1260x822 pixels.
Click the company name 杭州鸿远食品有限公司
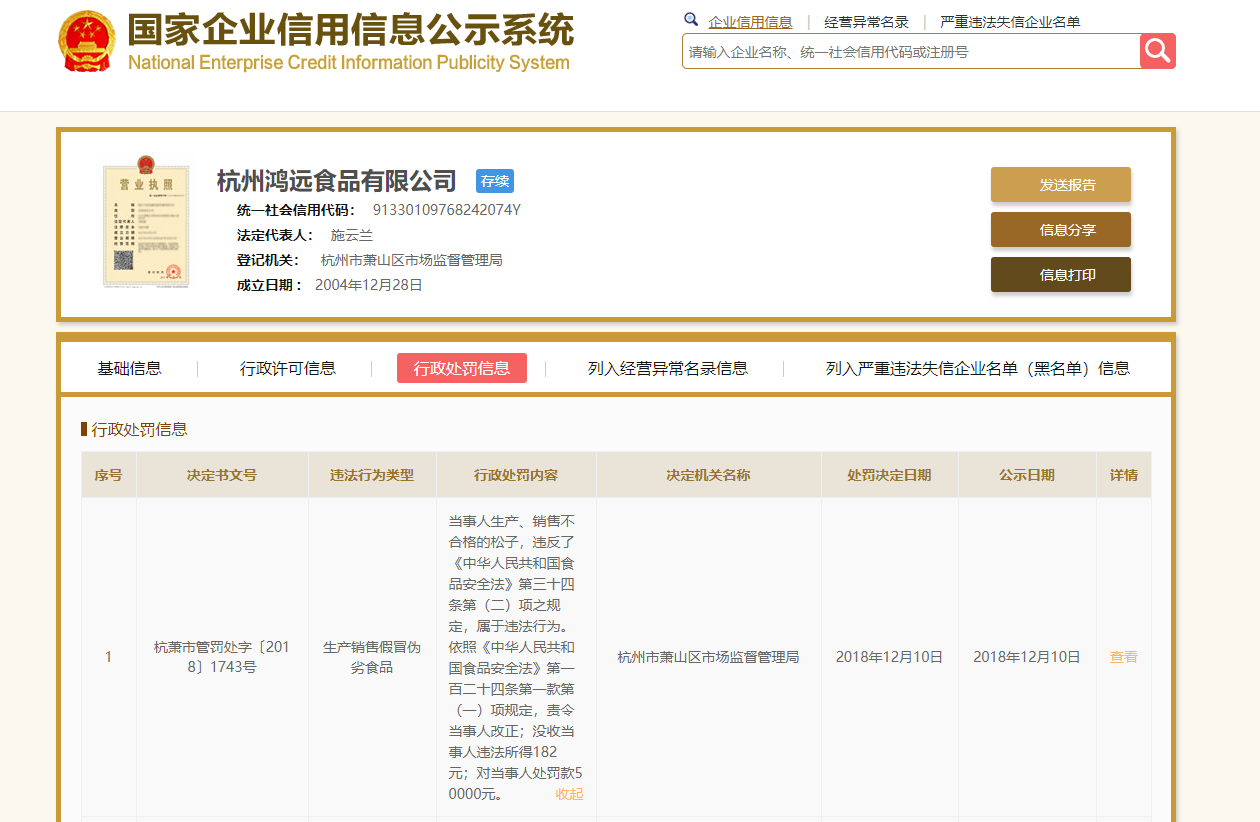pyautogui.click(x=337, y=181)
